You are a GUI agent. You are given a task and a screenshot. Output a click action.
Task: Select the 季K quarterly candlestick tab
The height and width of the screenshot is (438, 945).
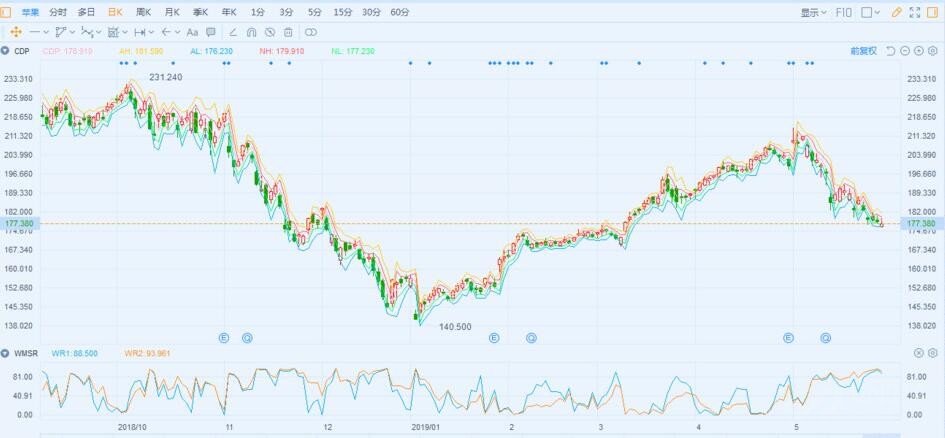pos(200,12)
